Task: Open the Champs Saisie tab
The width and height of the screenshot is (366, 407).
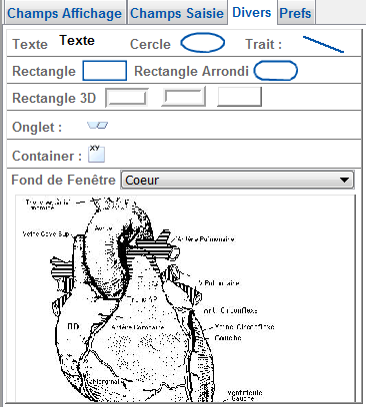Action: (177, 13)
